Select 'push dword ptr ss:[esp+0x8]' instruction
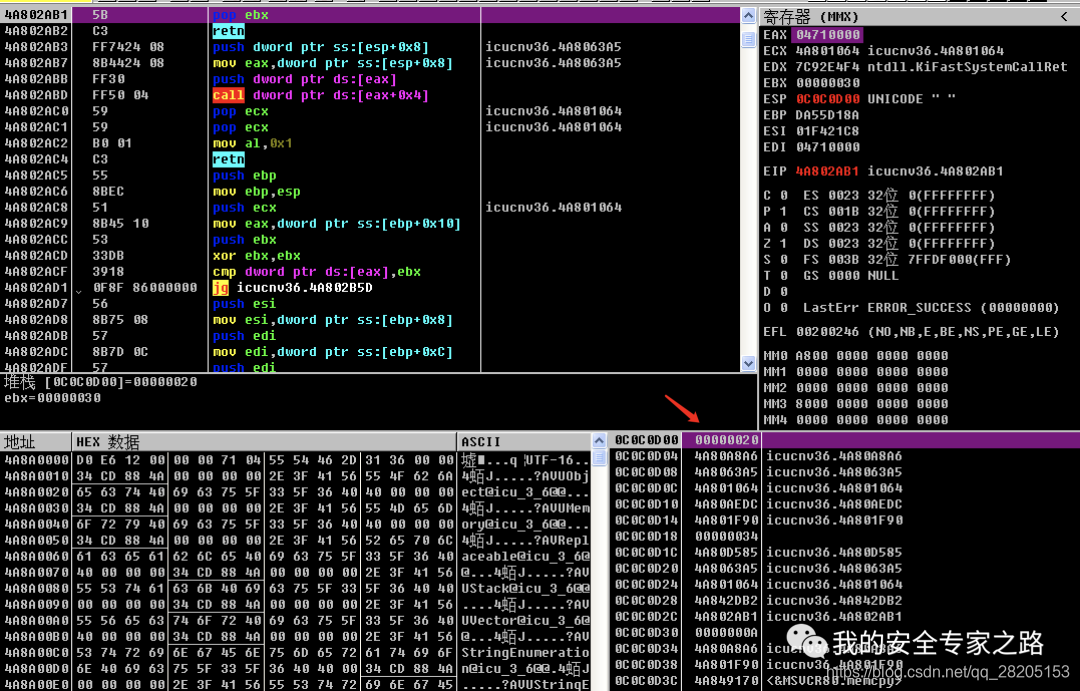 coord(320,47)
